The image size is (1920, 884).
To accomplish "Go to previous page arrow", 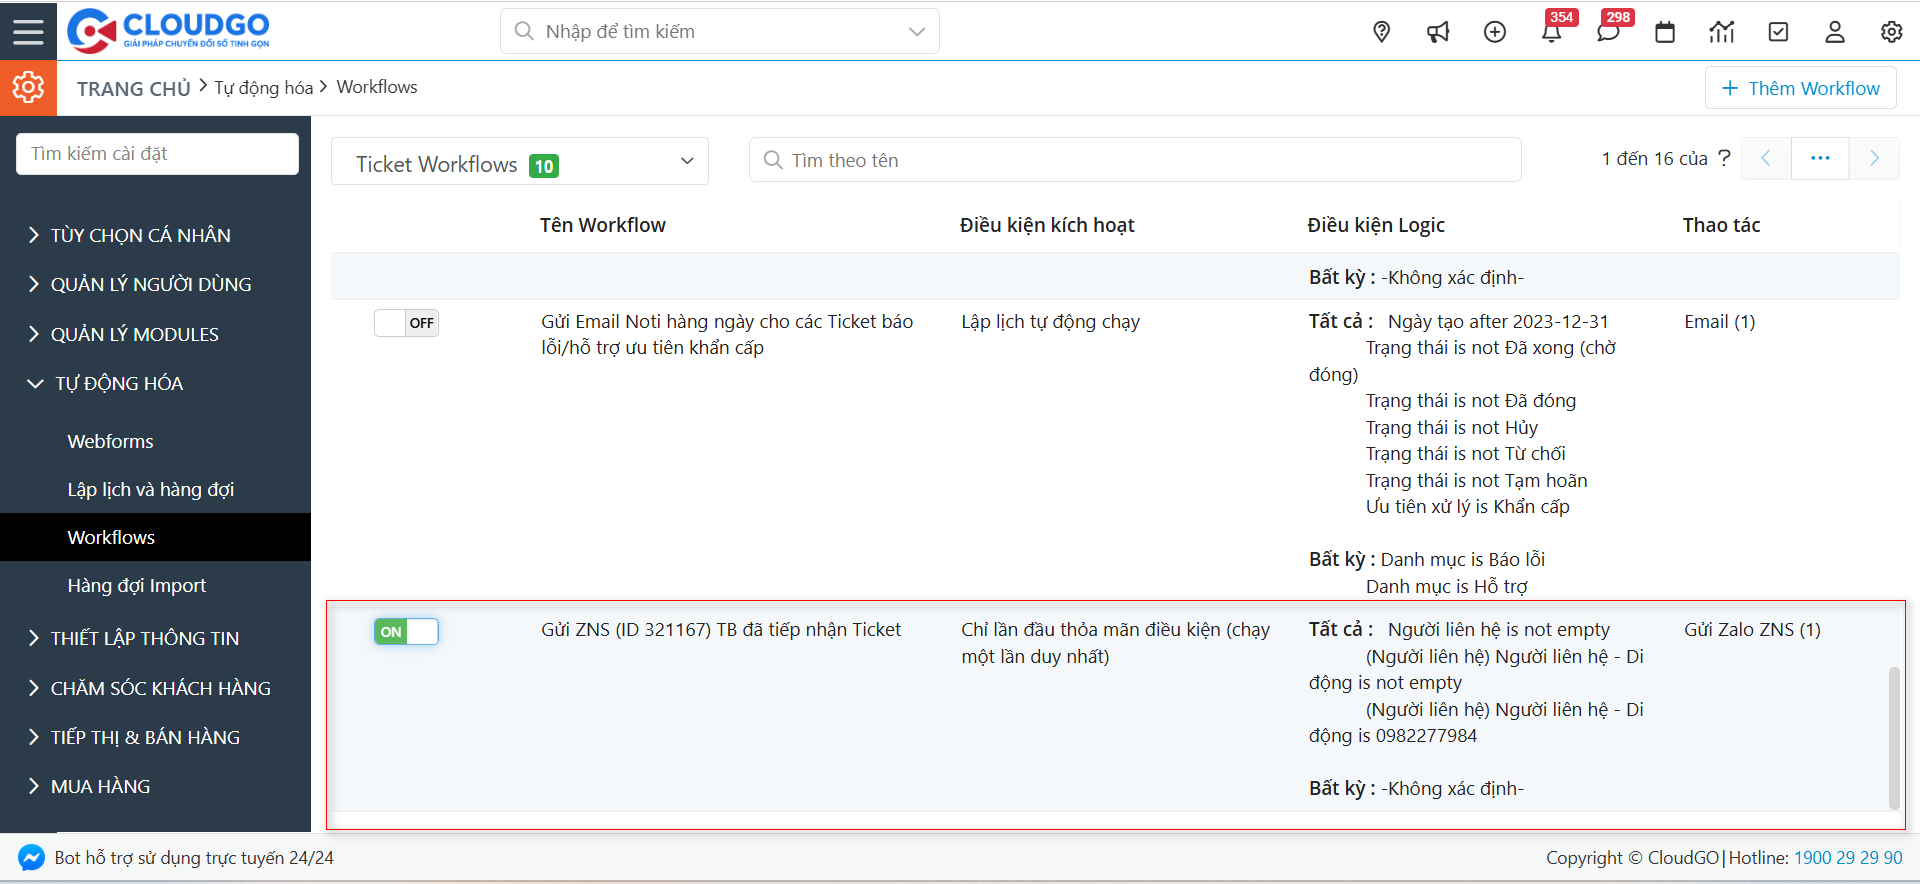I will coord(1766,158).
